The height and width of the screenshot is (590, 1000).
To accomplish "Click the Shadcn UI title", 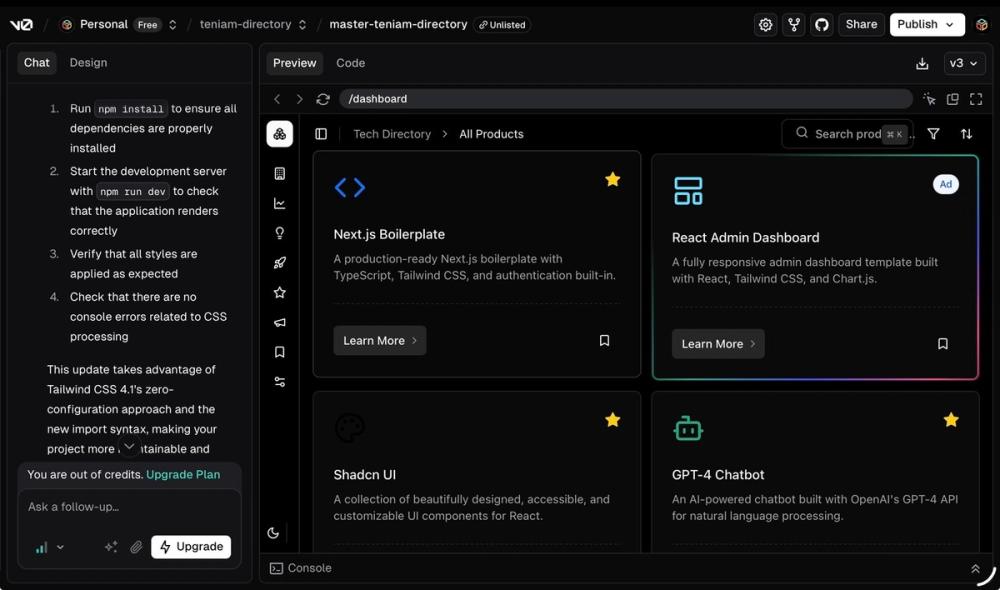I will point(364,475).
